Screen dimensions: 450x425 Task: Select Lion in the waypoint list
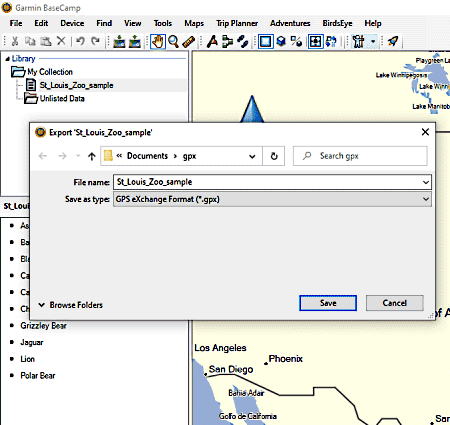[x=27, y=359]
